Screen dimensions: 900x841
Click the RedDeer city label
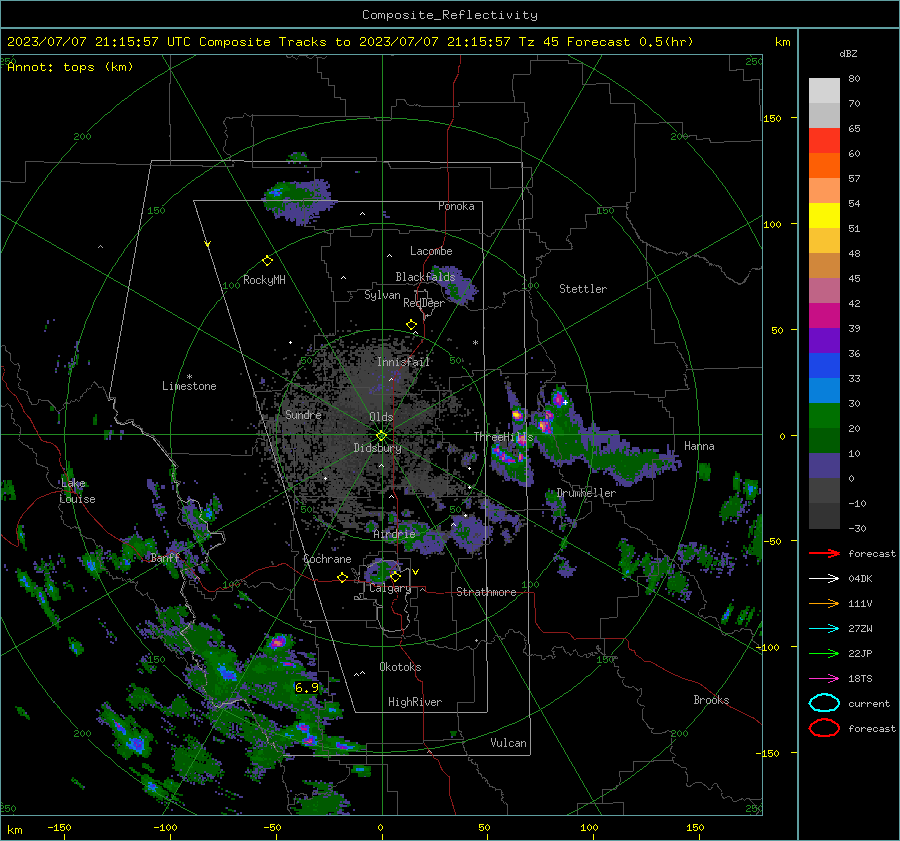pos(424,303)
